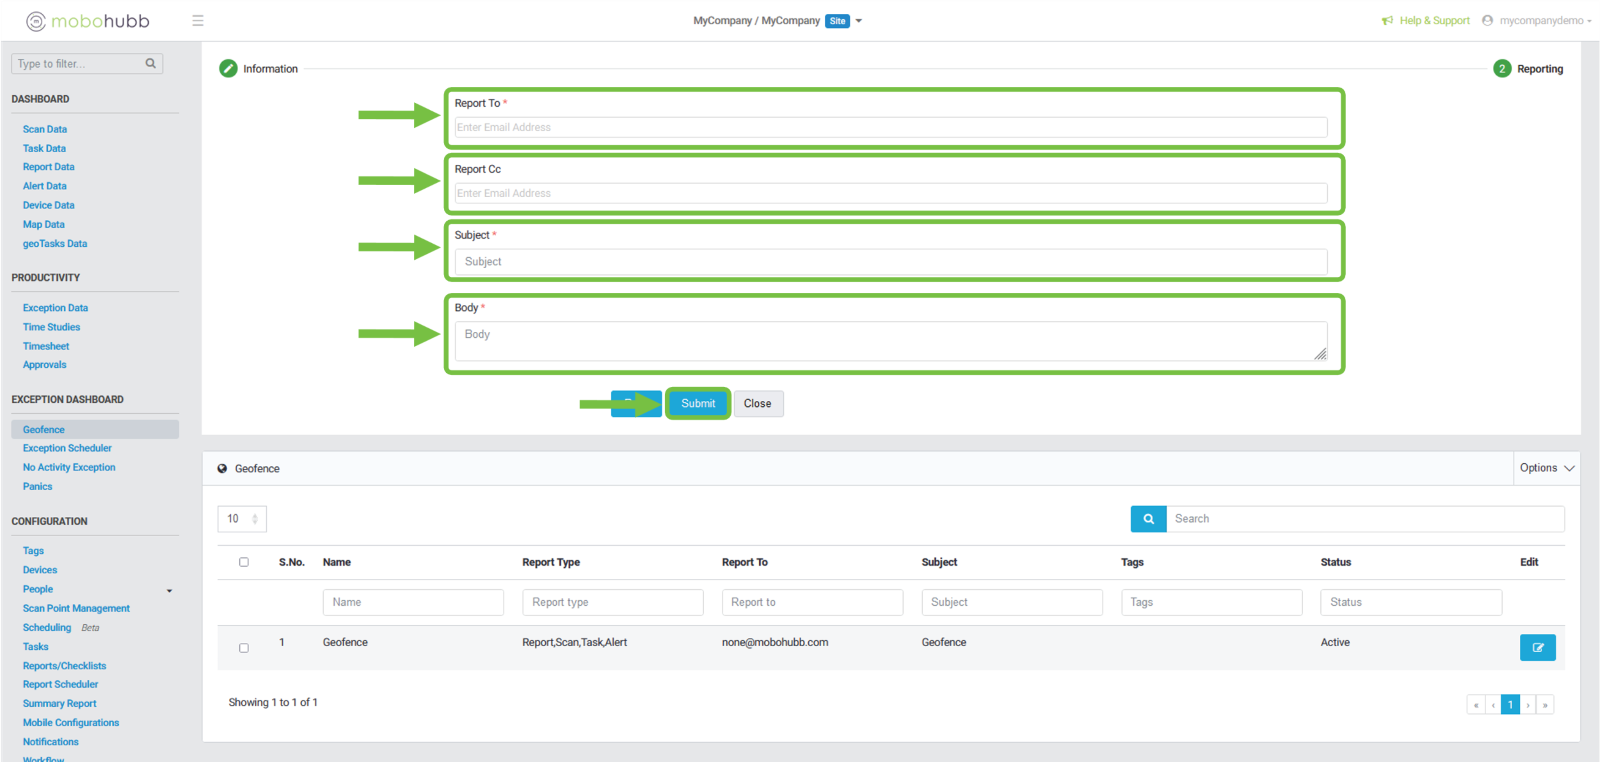The height and width of the screenshot is (762, 1600).
Task: Open Exception Scheduler in sidebar
Action: tap(67, 448)
